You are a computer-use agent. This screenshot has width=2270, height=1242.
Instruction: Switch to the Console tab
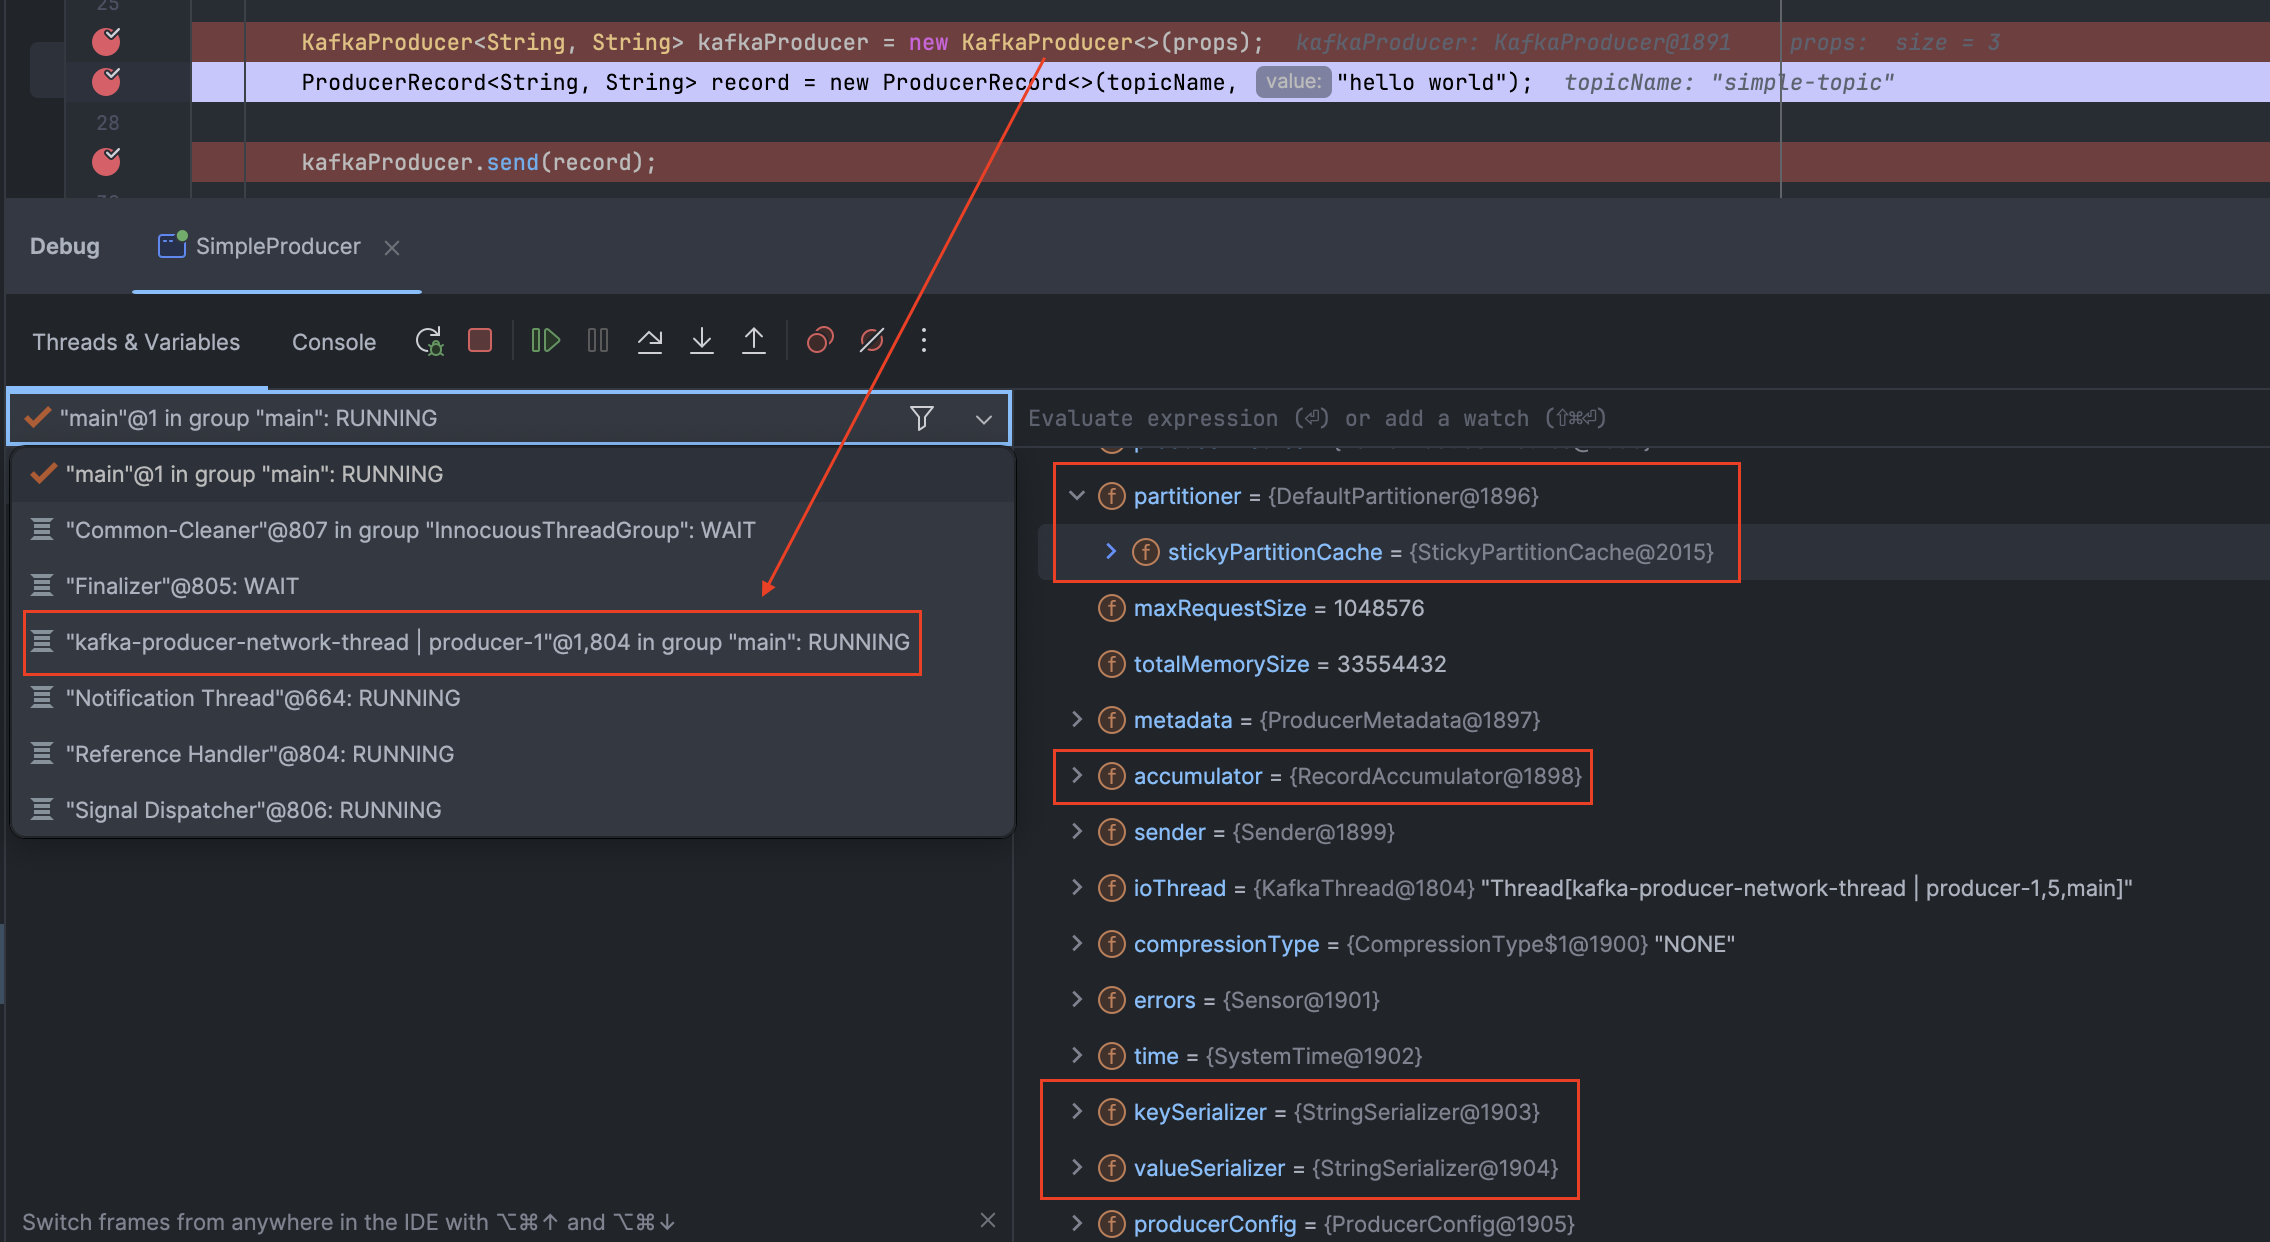pyautogui.click(x=334, y=342)
